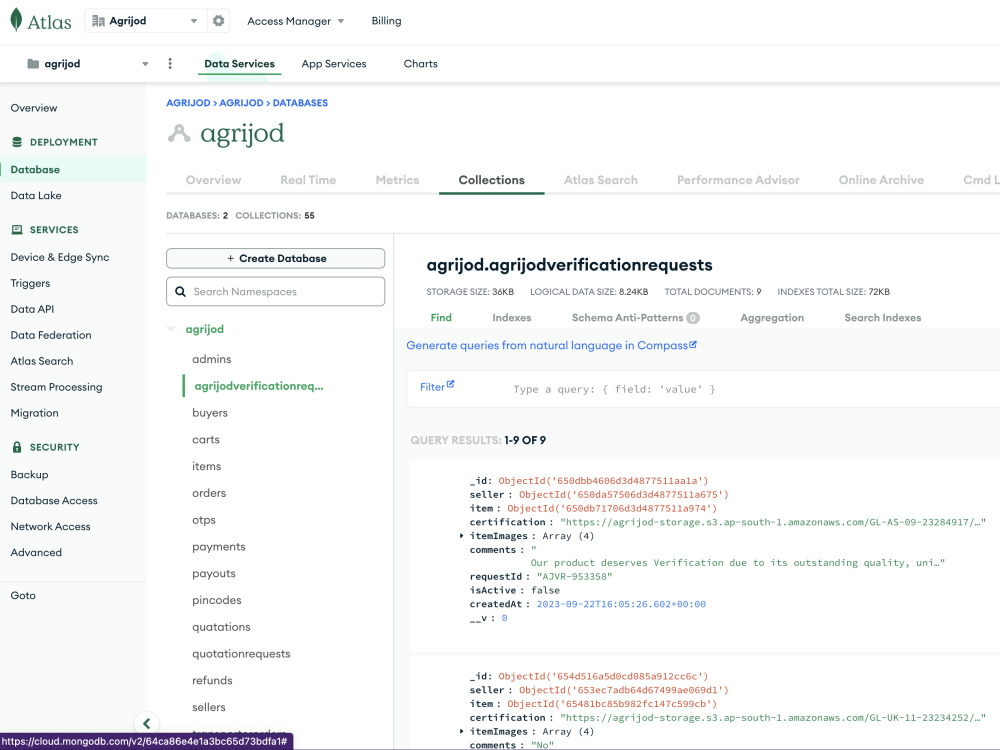Open the agrijod project dropdown arrow
The width and height of the screenshot is (1000, 750).
pos(144,63)
